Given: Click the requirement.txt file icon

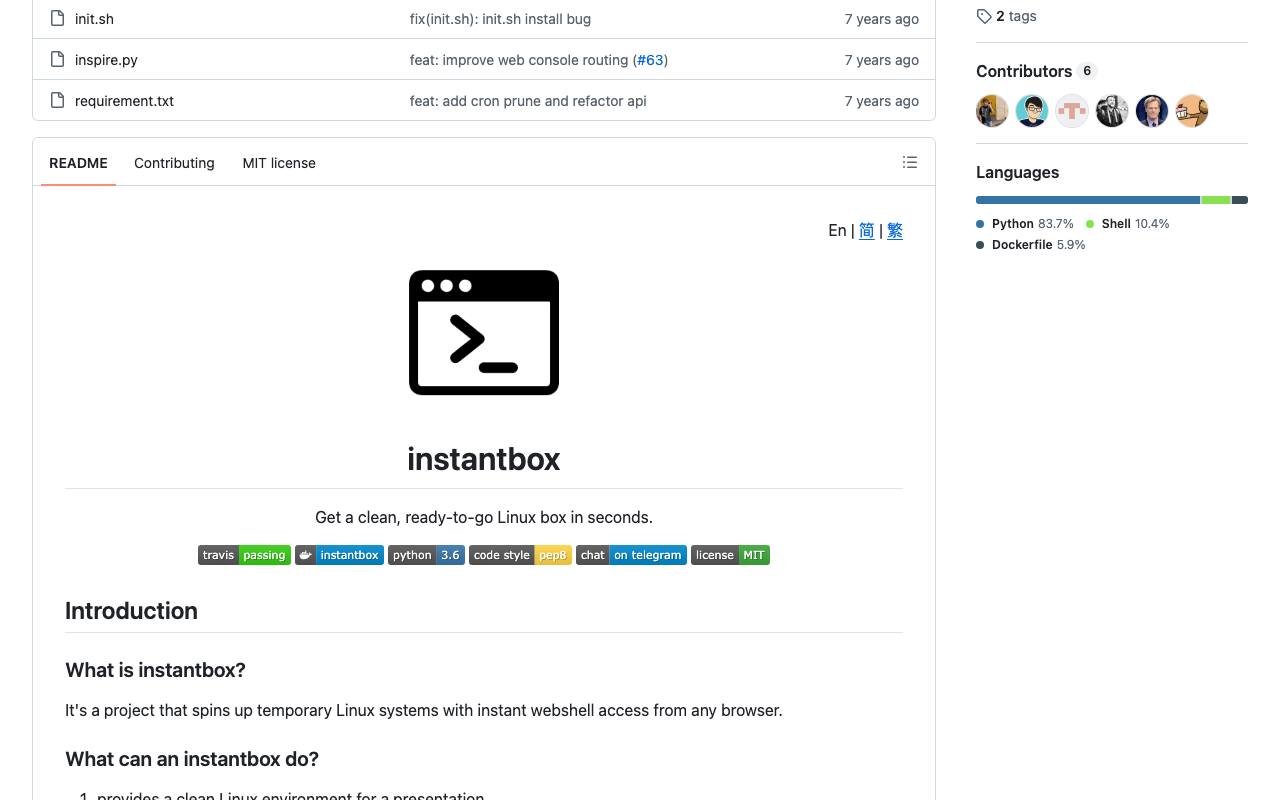Looking at the screenshot, I should (x=57, y=101).
